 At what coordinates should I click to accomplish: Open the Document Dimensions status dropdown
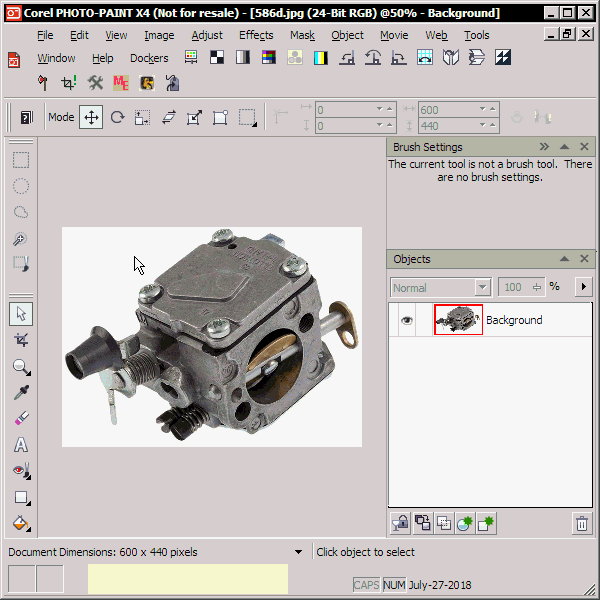298,552
